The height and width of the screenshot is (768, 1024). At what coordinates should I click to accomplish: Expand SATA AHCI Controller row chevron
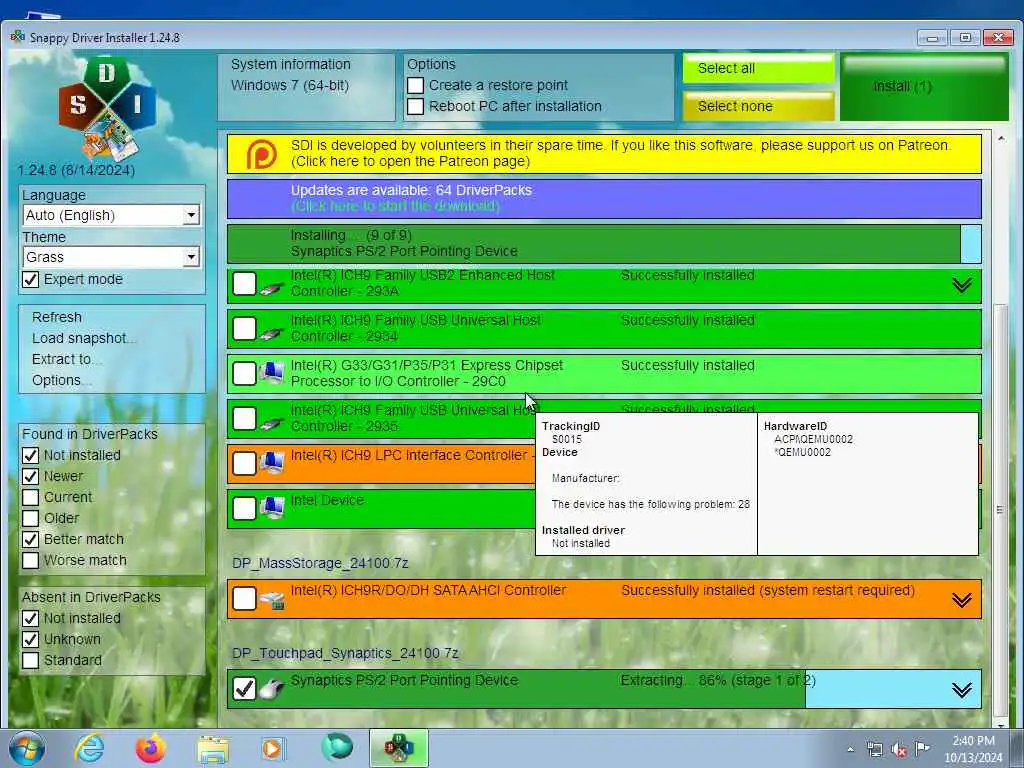coord(962,600)
